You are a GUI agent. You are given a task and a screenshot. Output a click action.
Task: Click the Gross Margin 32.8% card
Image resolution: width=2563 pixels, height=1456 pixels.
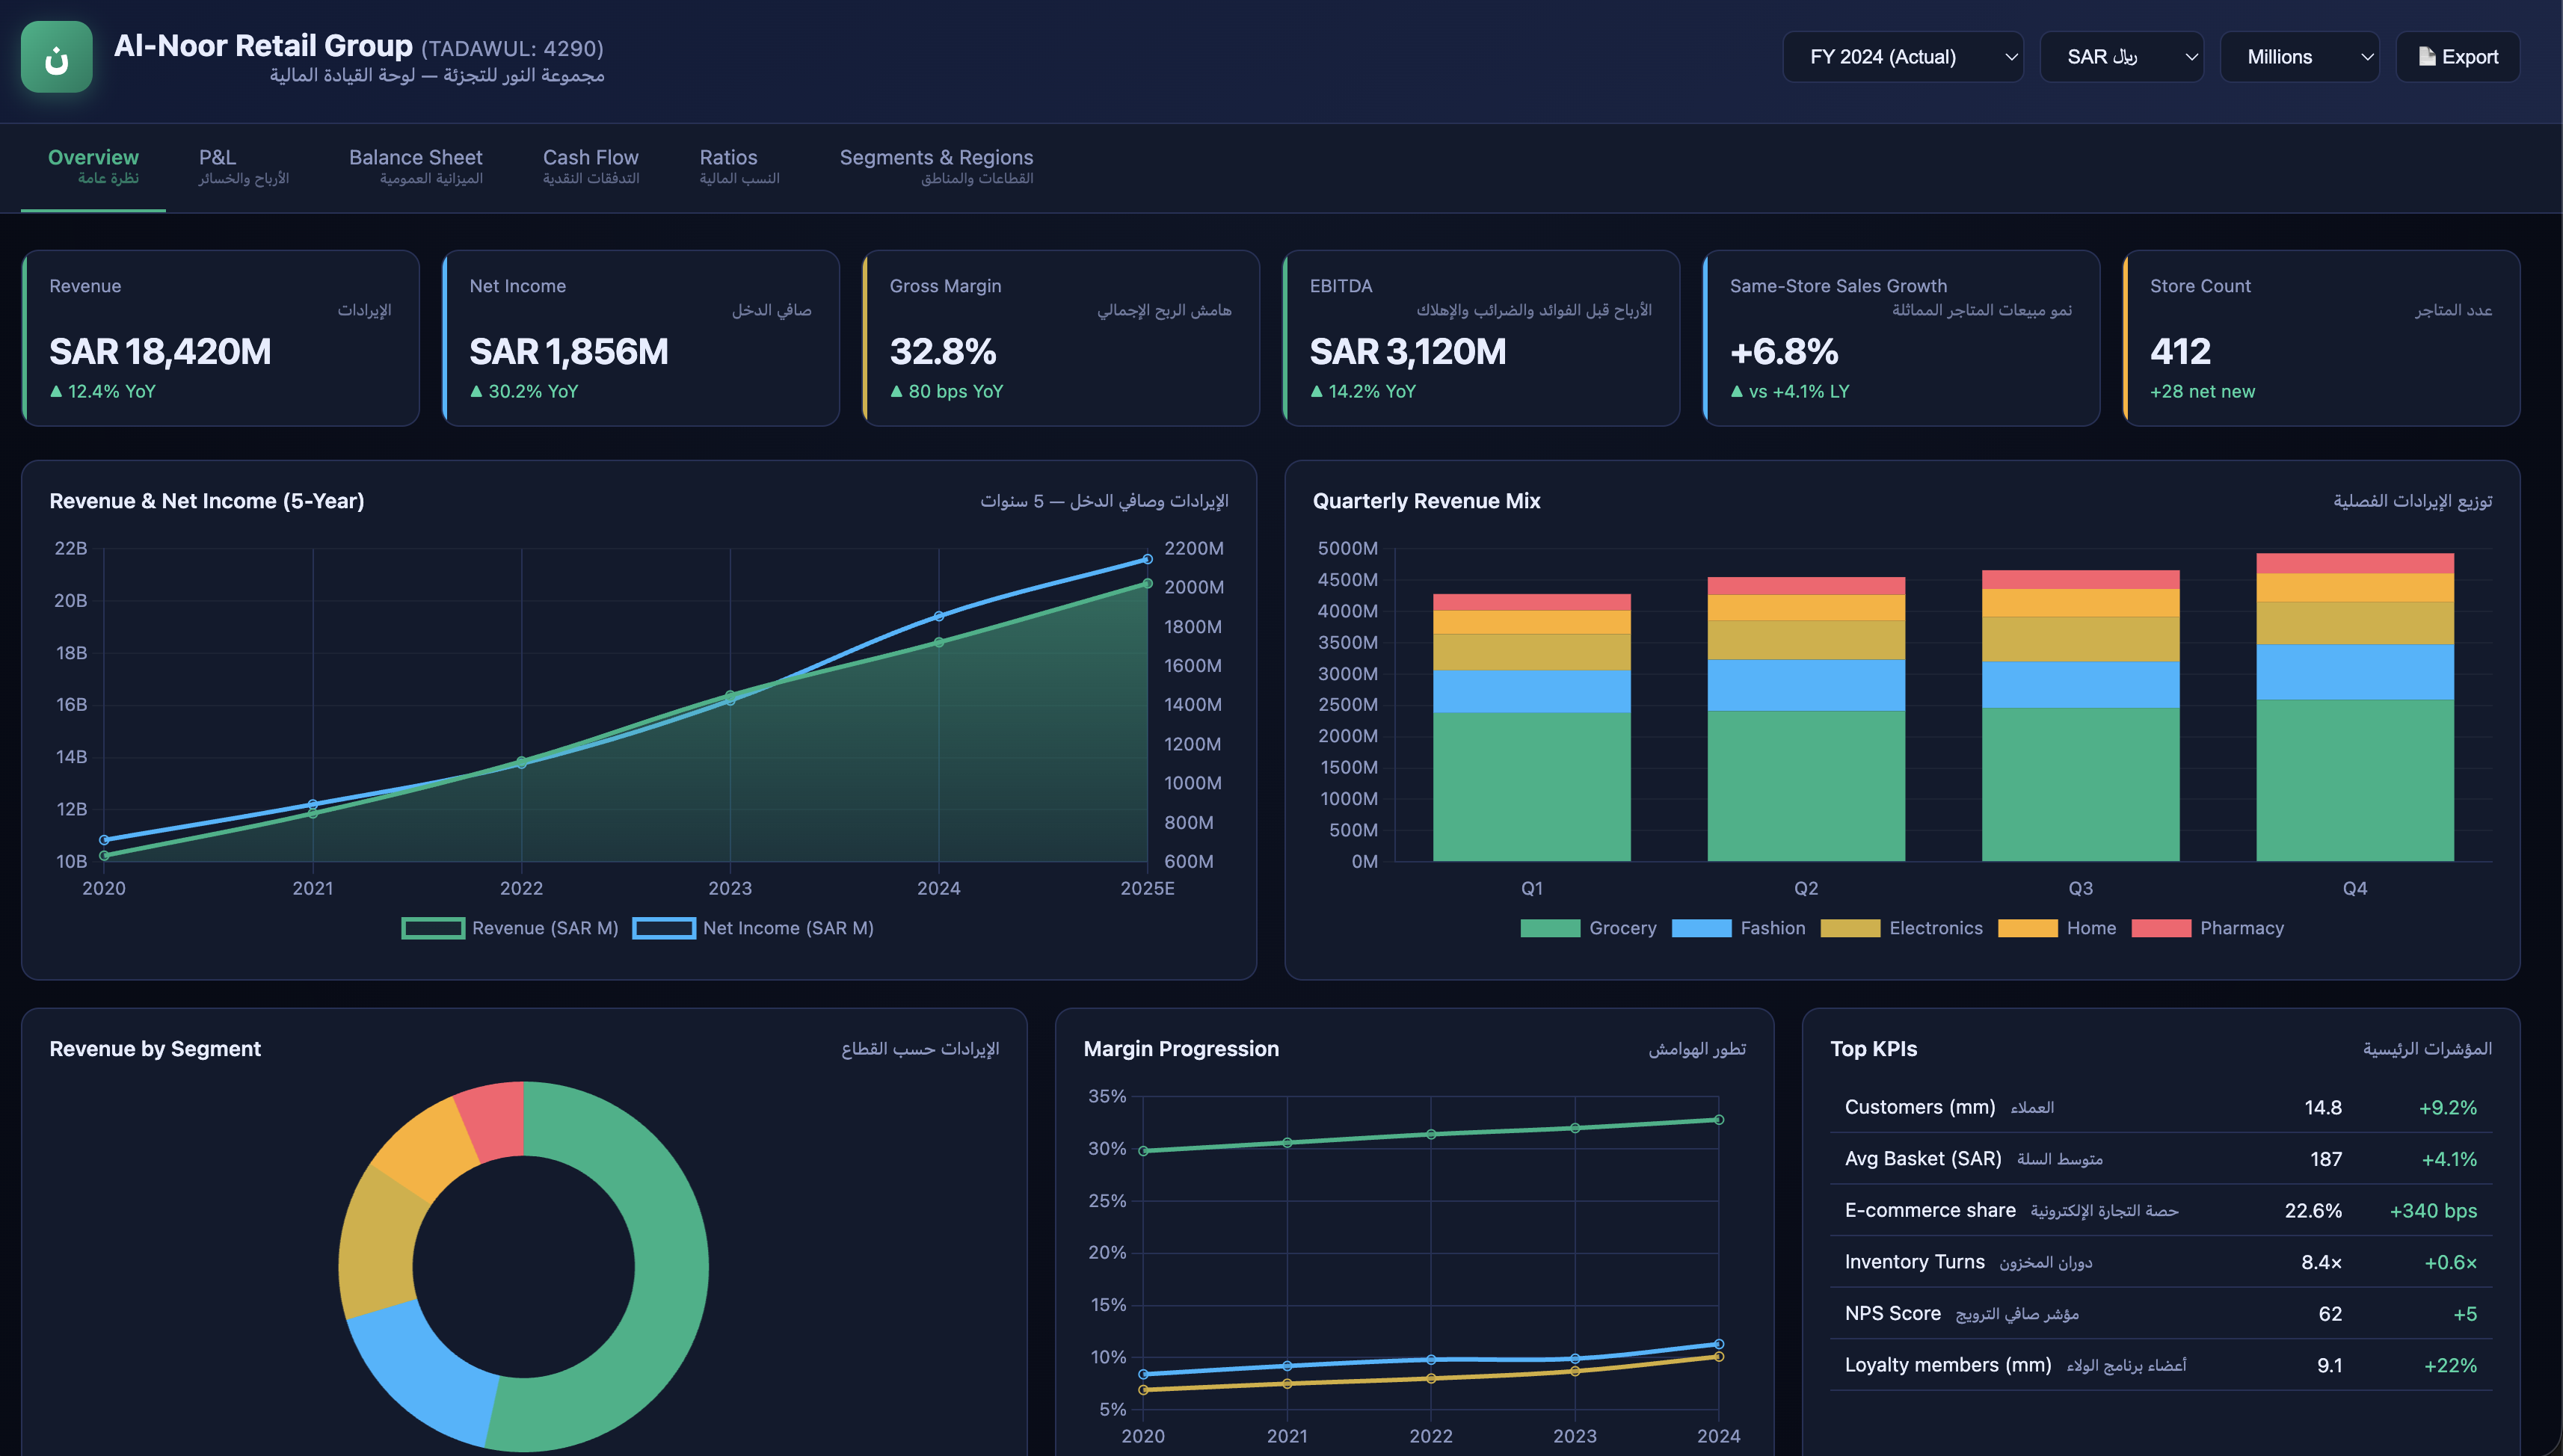tap(1060, 338)
